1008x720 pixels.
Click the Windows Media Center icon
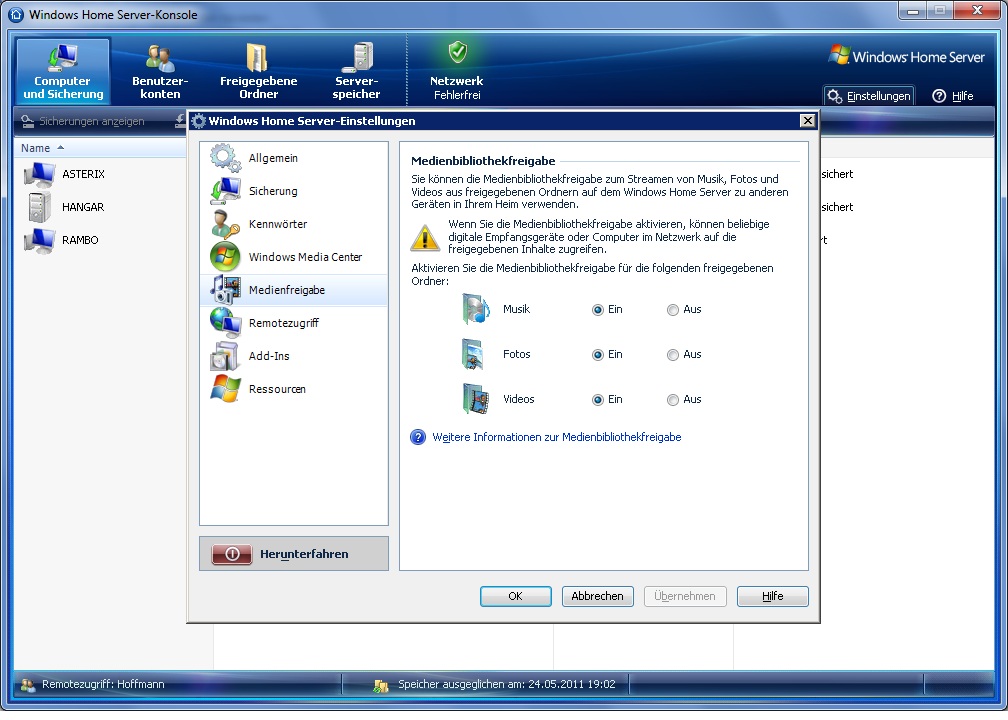pos(225,256)
